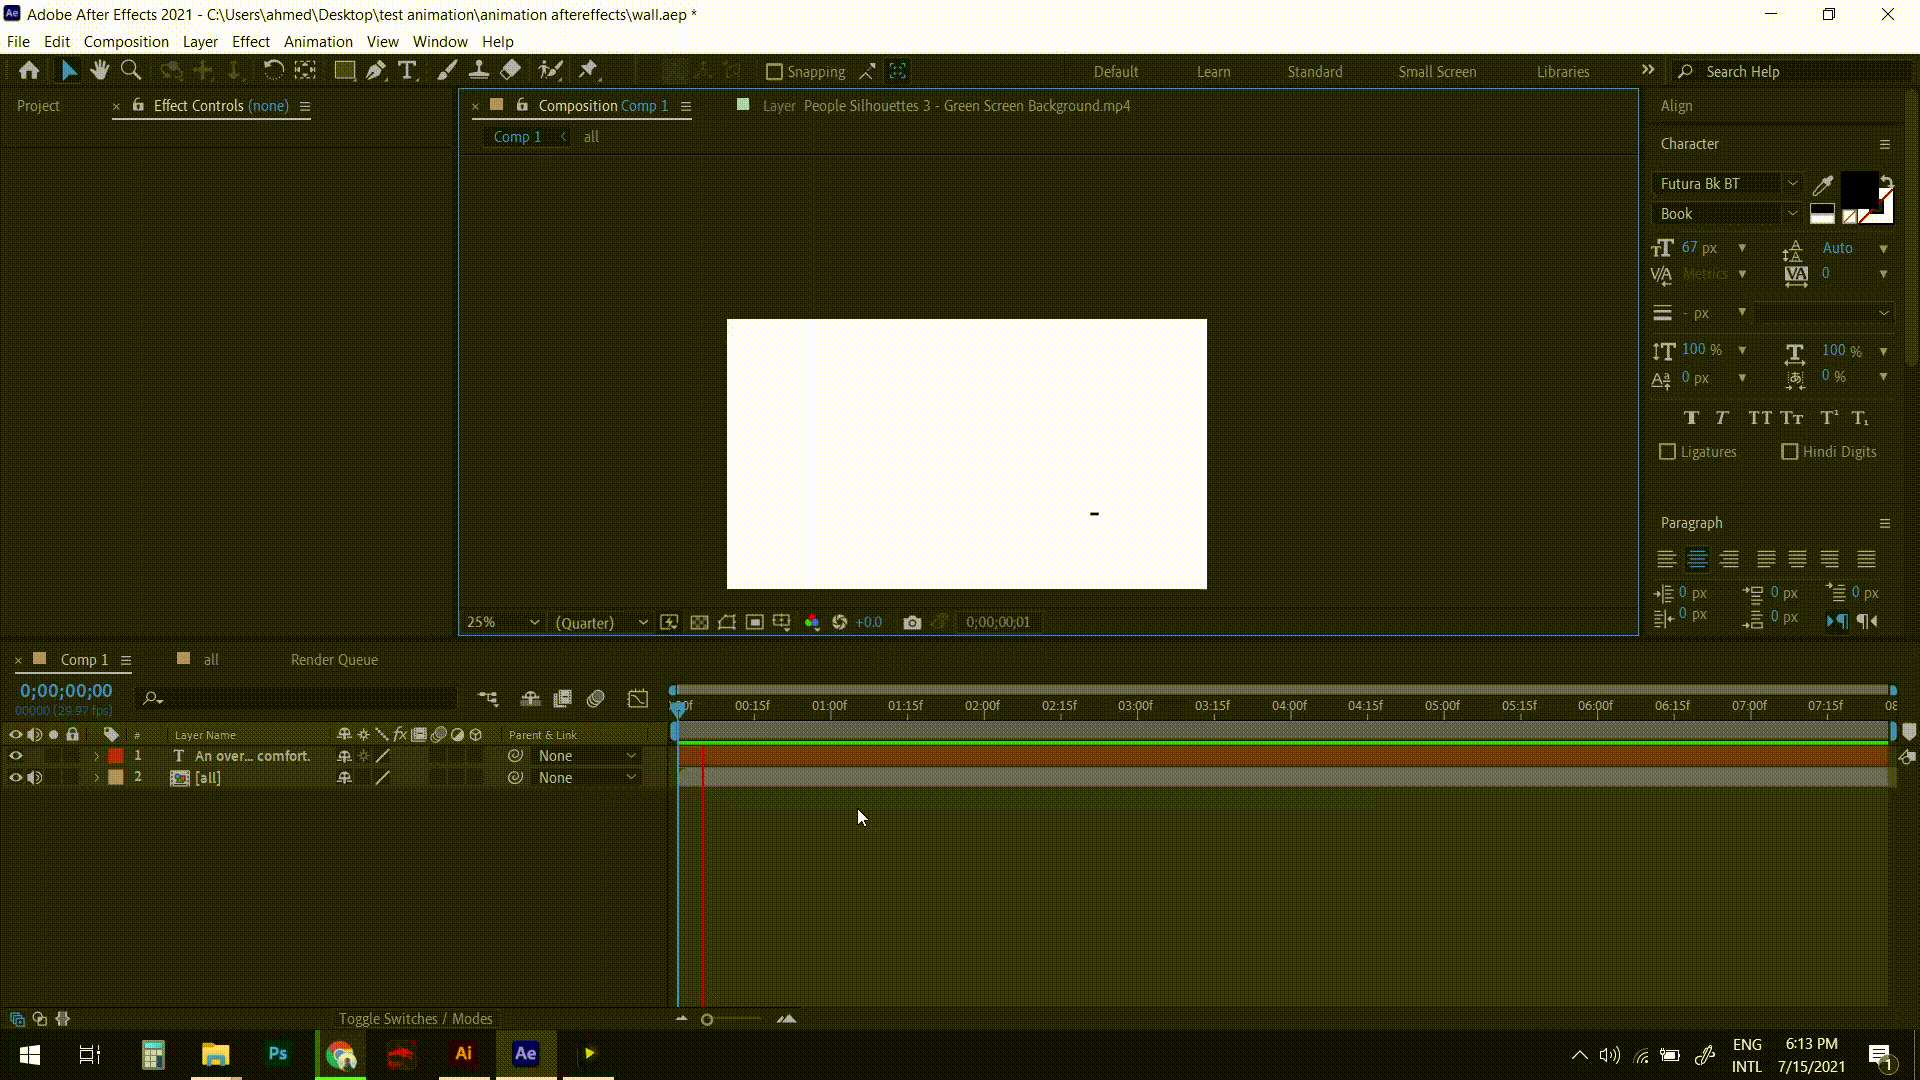The image size is (1920, 1080).
Task: Select the Puppet Pin tool
Action: tap(588, 71)
